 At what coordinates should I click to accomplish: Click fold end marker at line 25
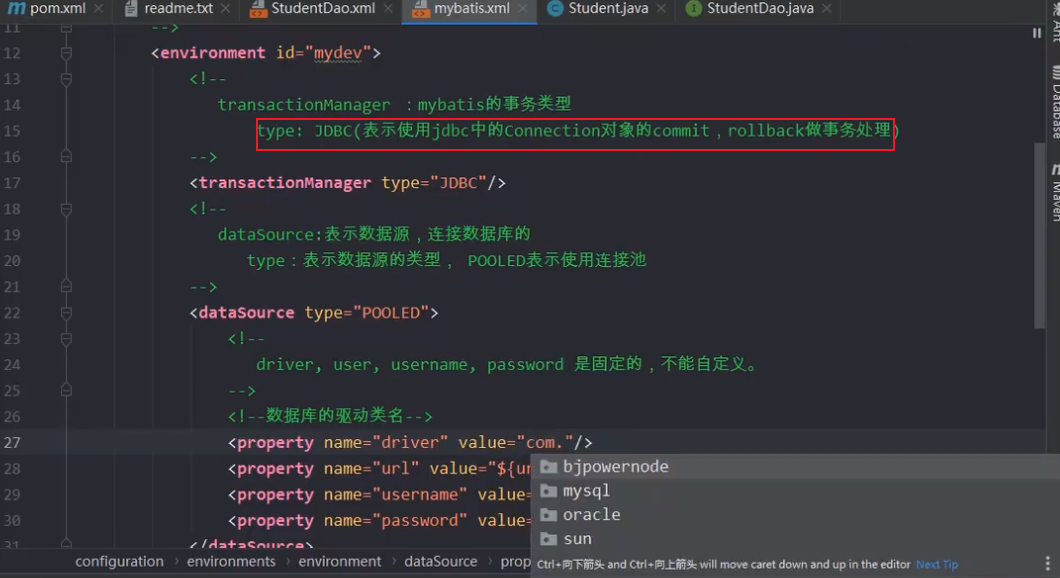66,391
